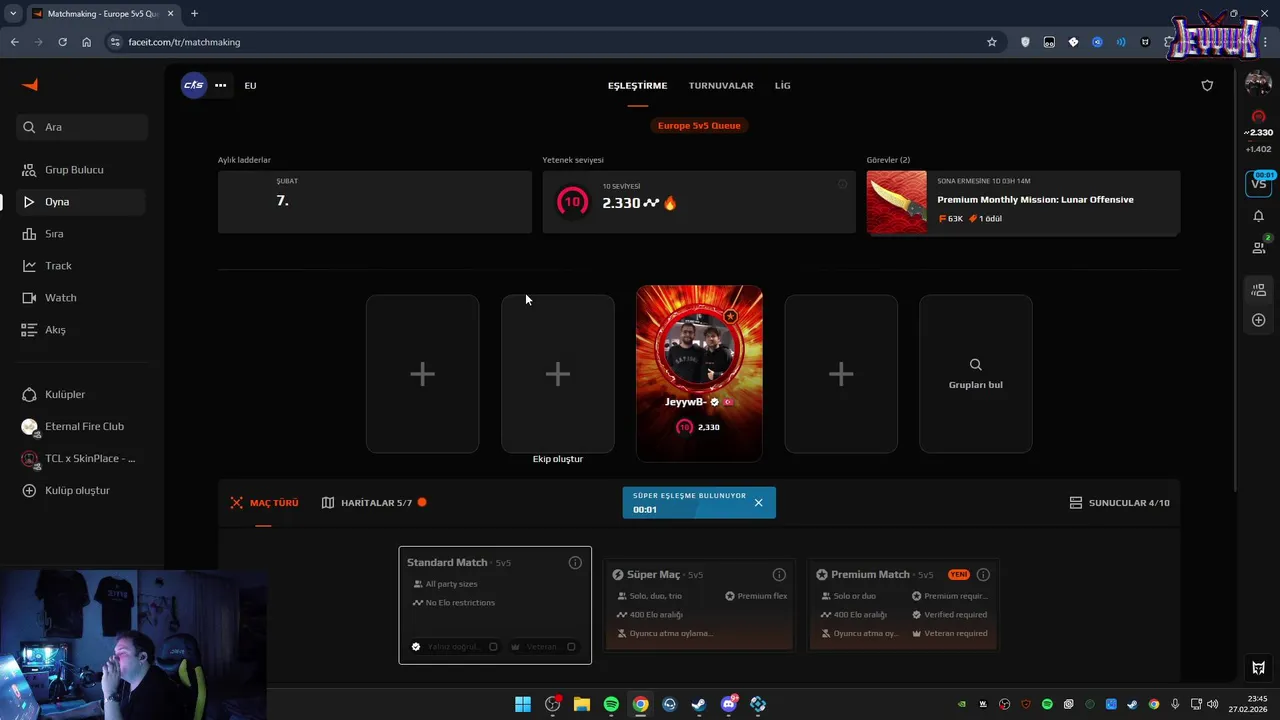
Task: Click plus circle icon in right rail
Action: point(1258,320)
